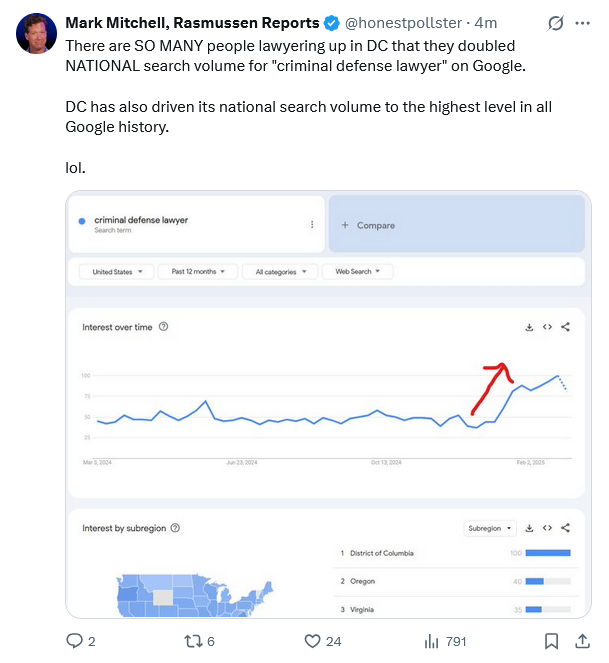Download the Interest over time chart
Viewport: 609px width, 663px height.
point(529,327)
